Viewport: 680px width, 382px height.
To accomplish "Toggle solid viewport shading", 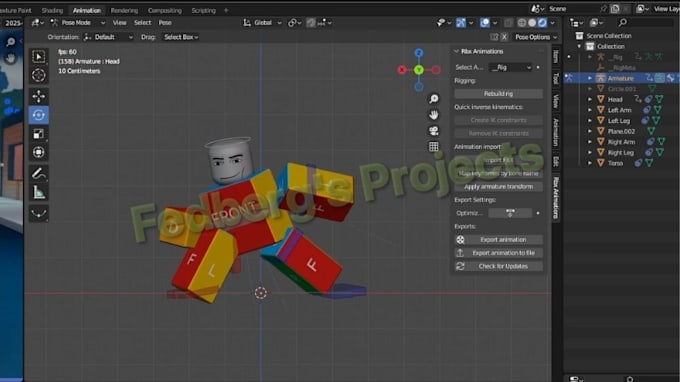I will pyautogui.click(x=532, y=23).
